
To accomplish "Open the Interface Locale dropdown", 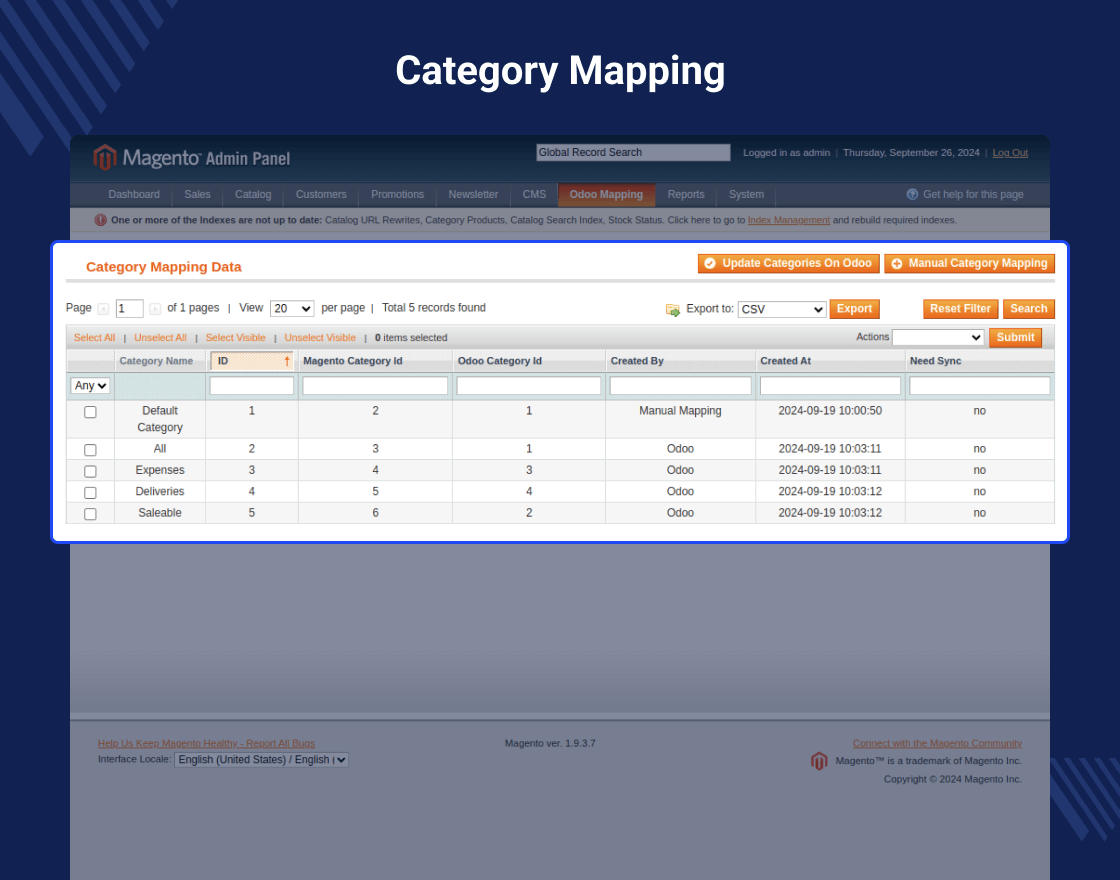I will click(261, 760).
